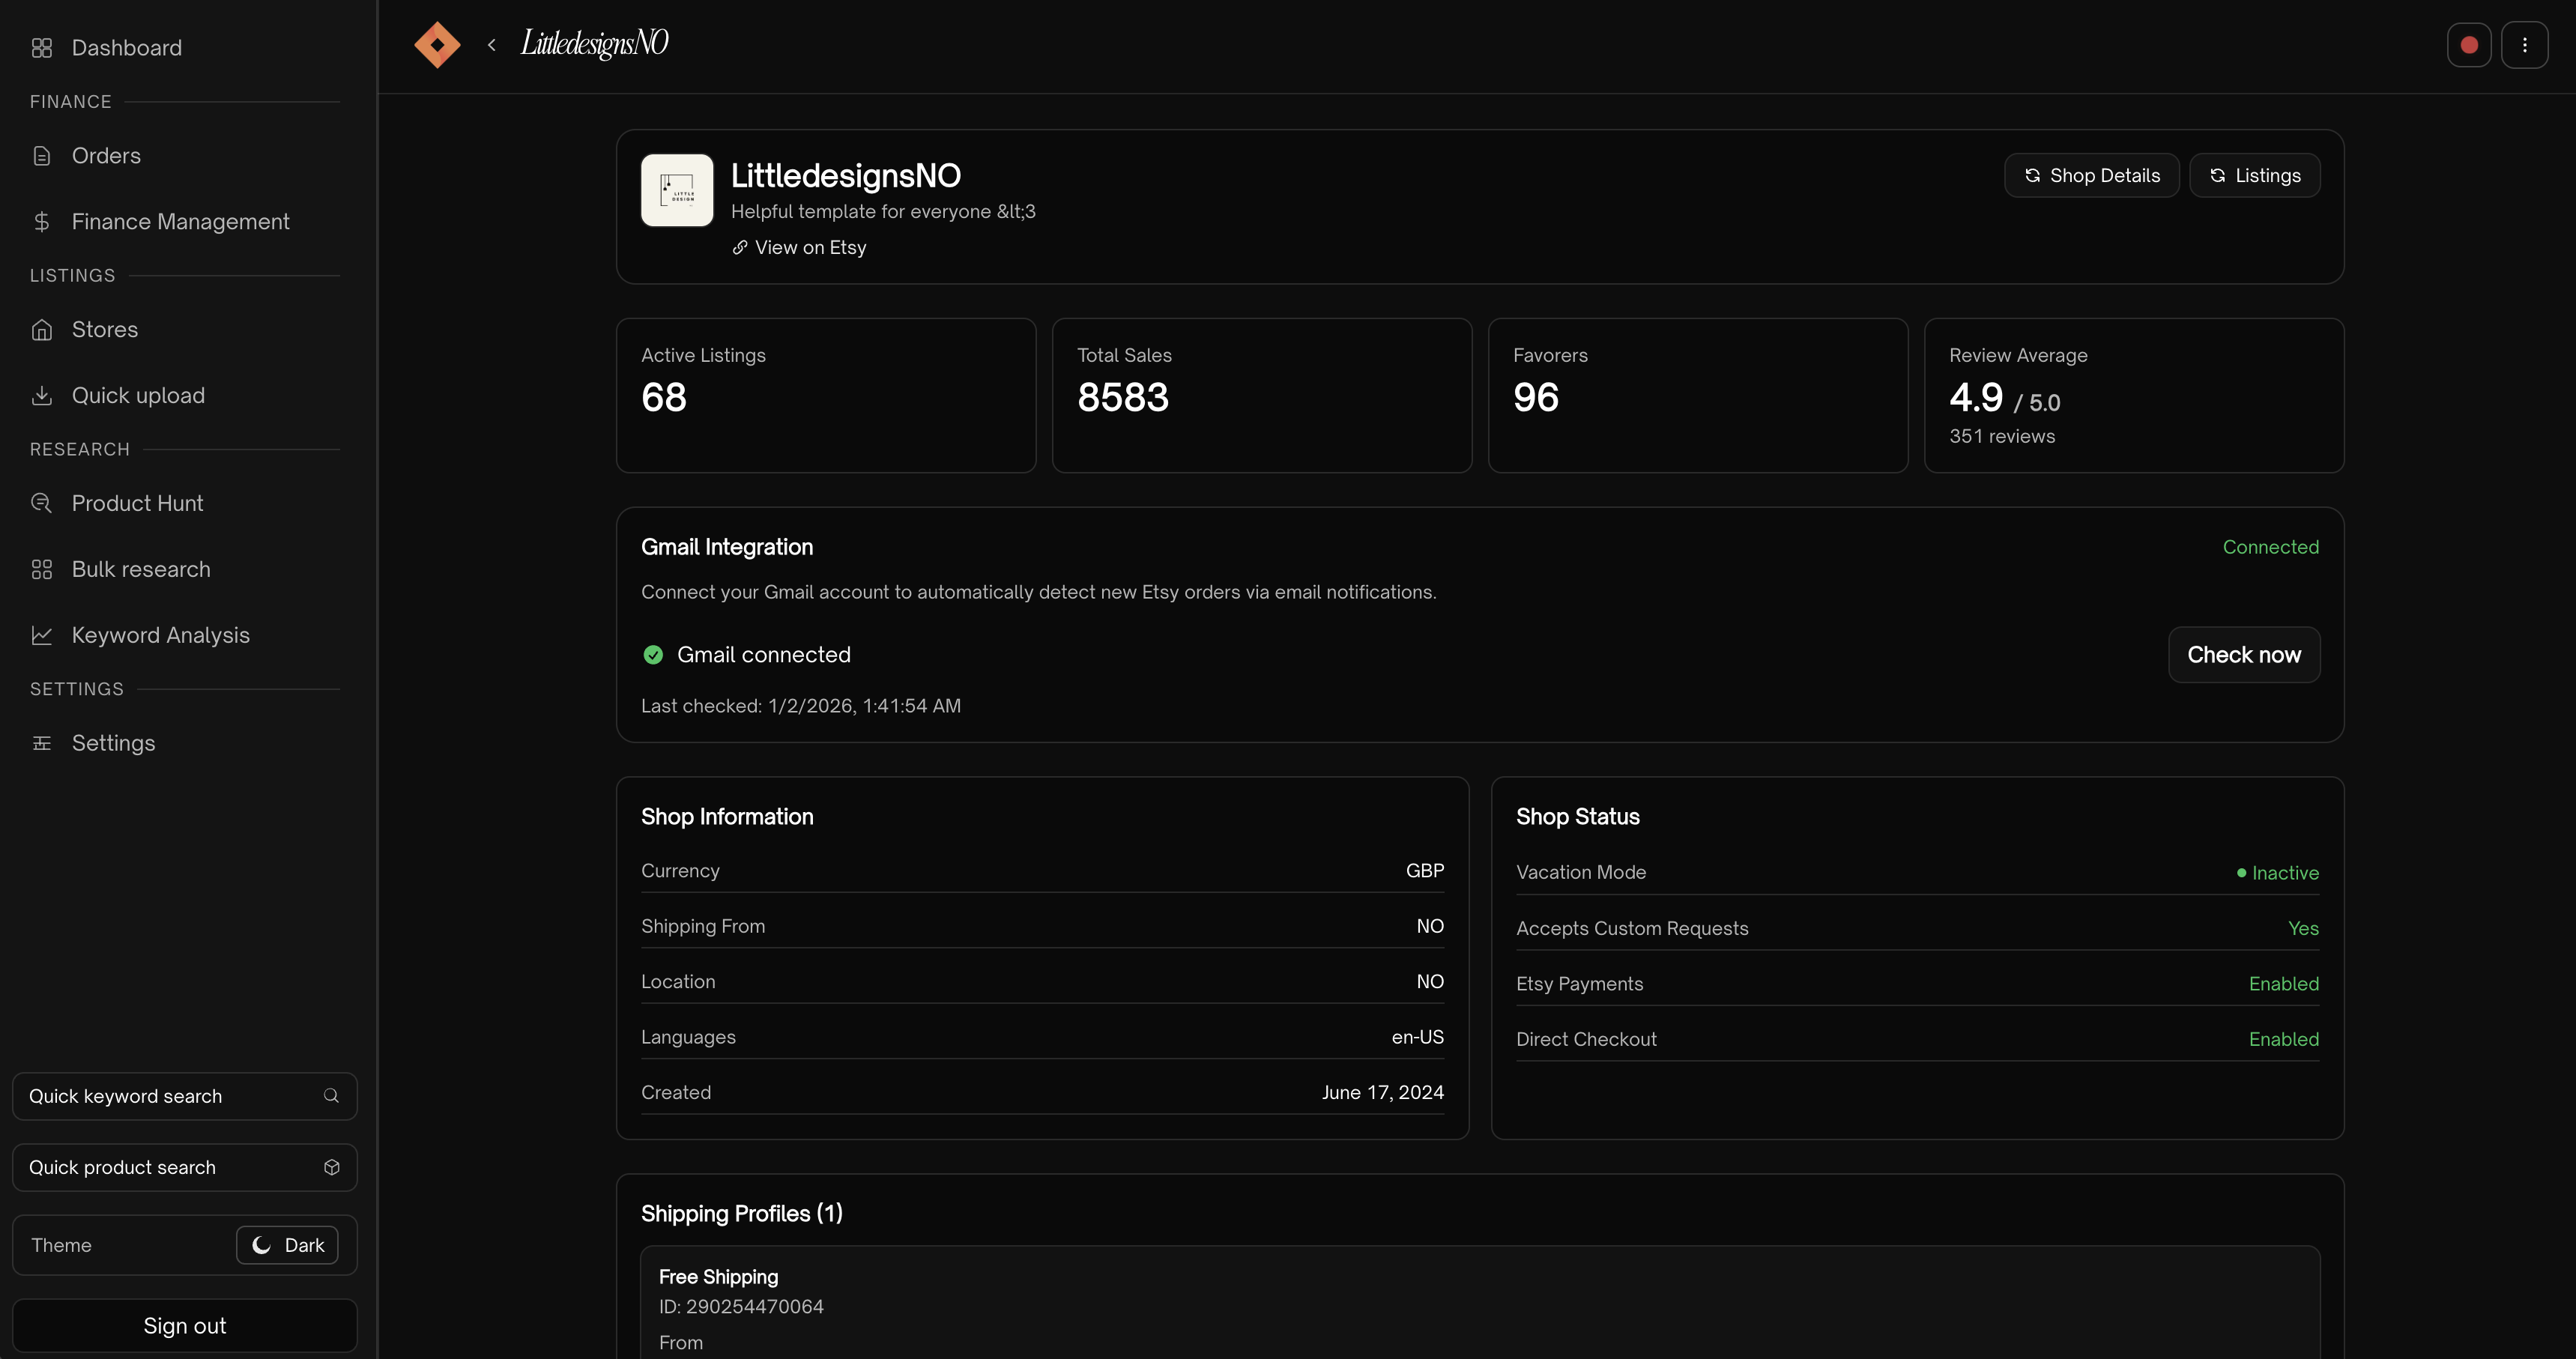Click the LittledesignsNO shop logo thumbnail
This screenshot has height=1359, width=2576.
click(x=677, y=190)
